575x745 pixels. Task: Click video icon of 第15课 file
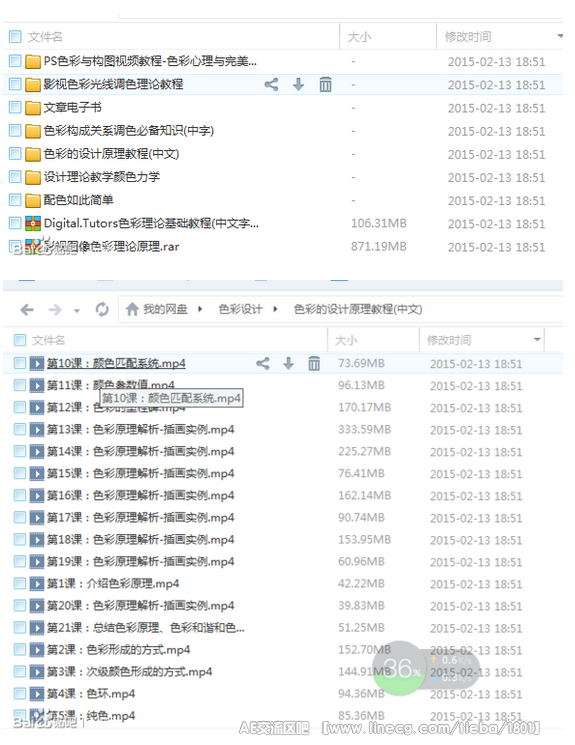[x=37, y=473]
